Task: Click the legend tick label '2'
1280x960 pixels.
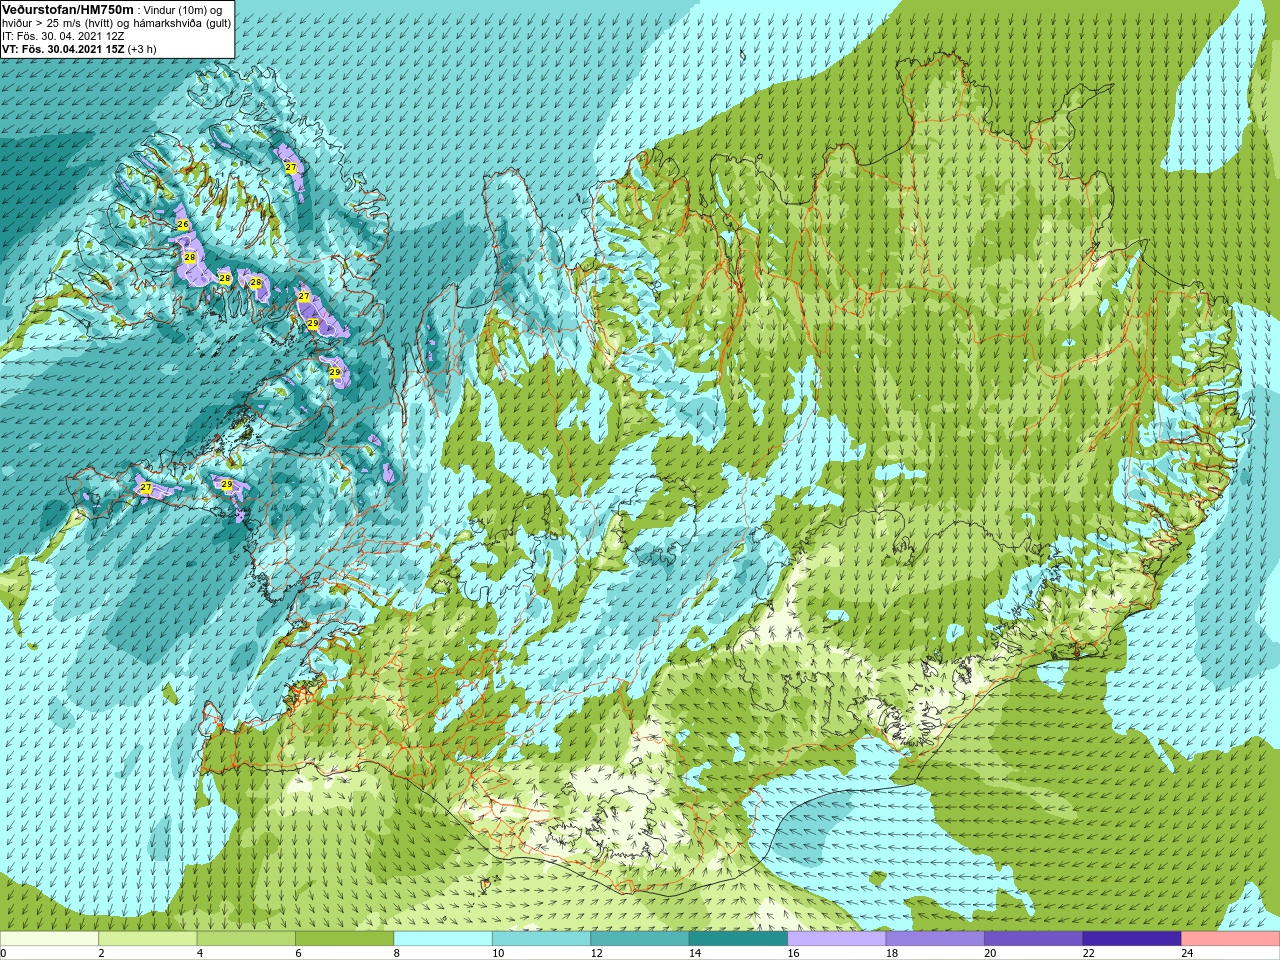Action: (x=101, y=953)
